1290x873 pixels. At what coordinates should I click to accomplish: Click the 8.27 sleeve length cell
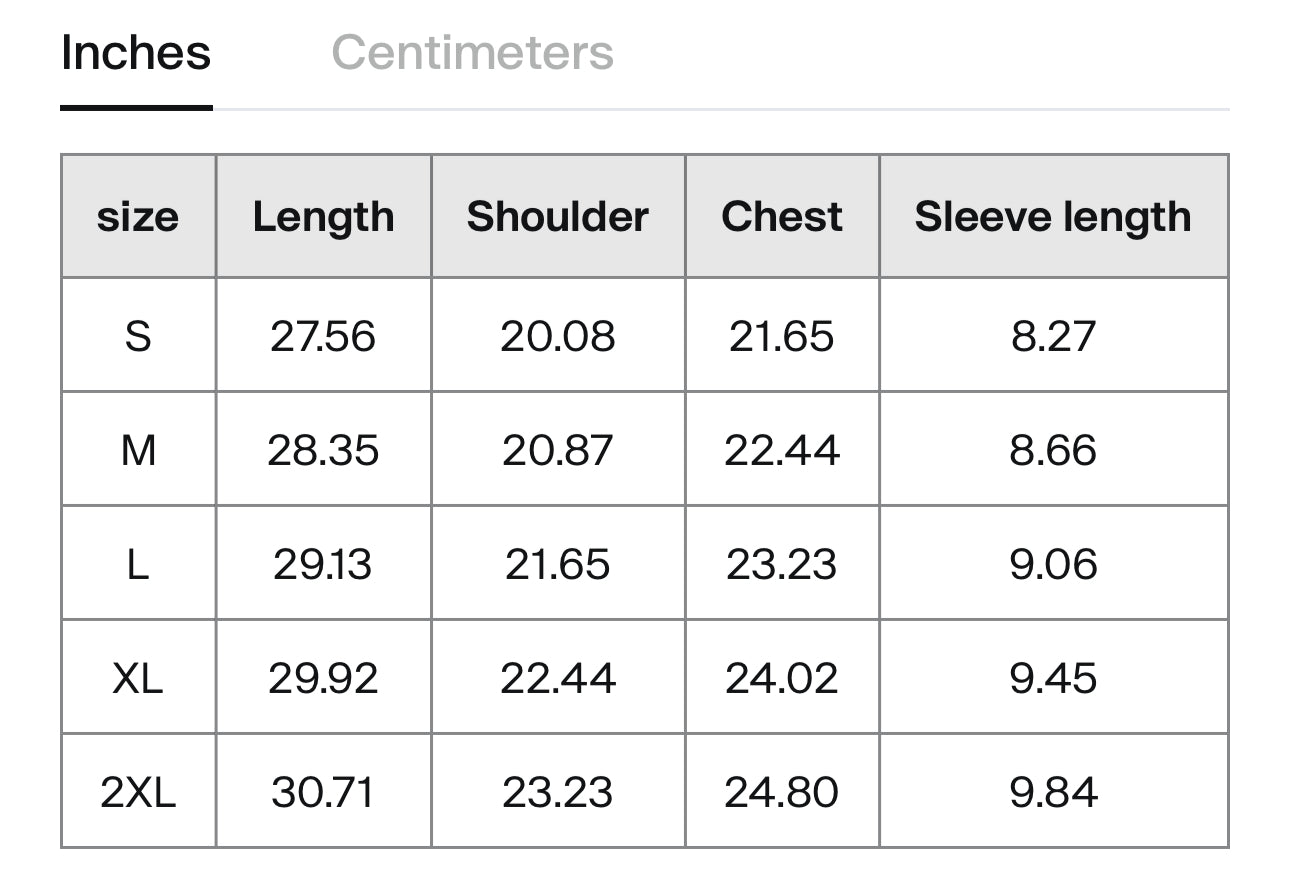pyautogui.click(x=1053, y=336)
